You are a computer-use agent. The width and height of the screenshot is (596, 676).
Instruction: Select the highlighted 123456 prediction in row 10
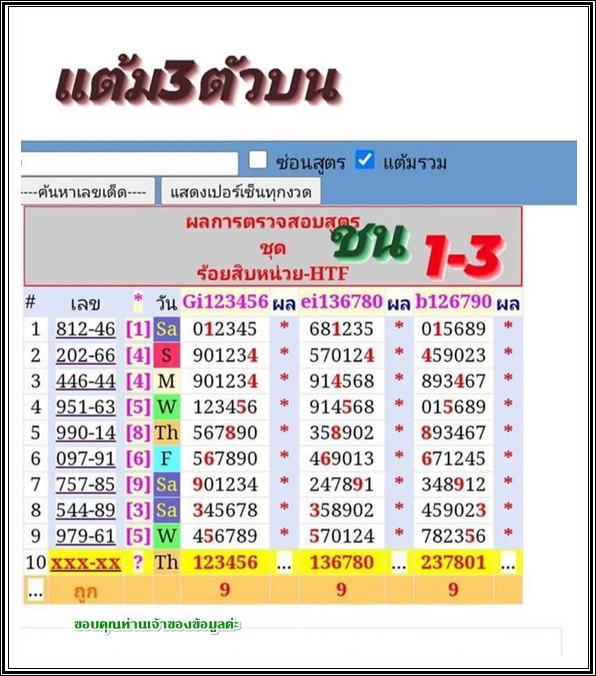tap(225, 563)
